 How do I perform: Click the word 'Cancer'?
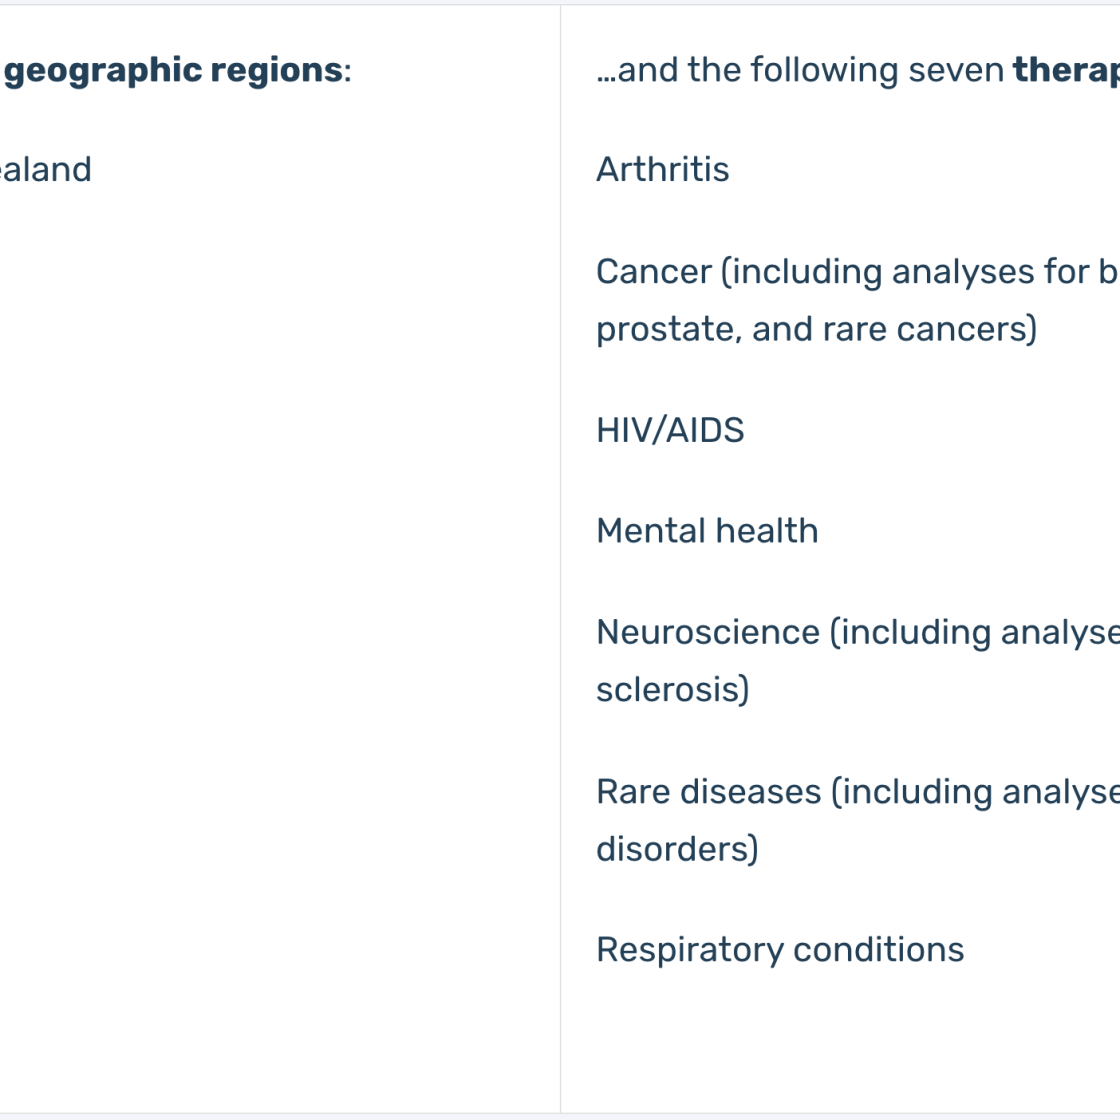[654, 272]
